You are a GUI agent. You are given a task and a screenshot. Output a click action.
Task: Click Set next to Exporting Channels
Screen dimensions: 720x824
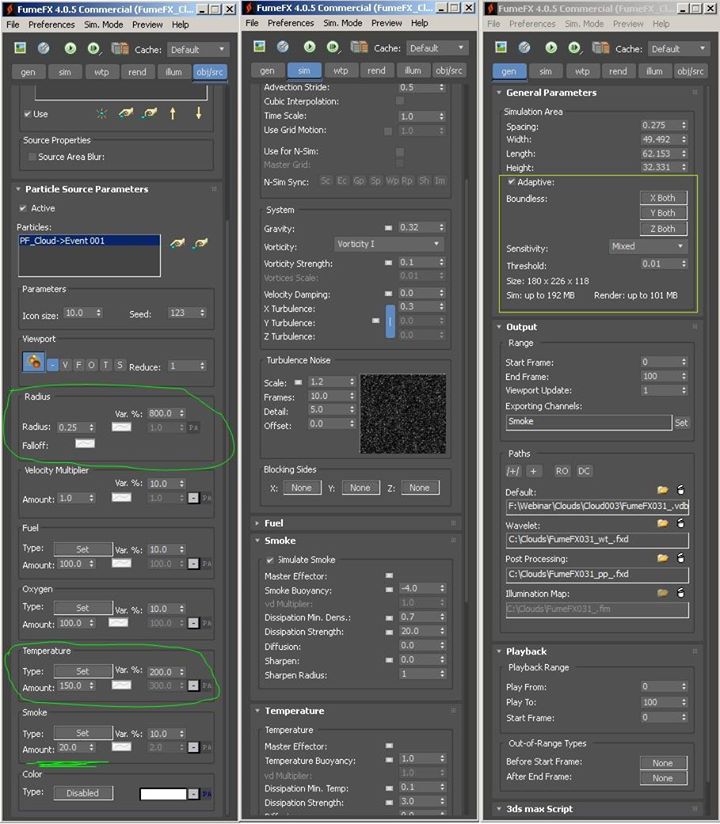[681, 423]
